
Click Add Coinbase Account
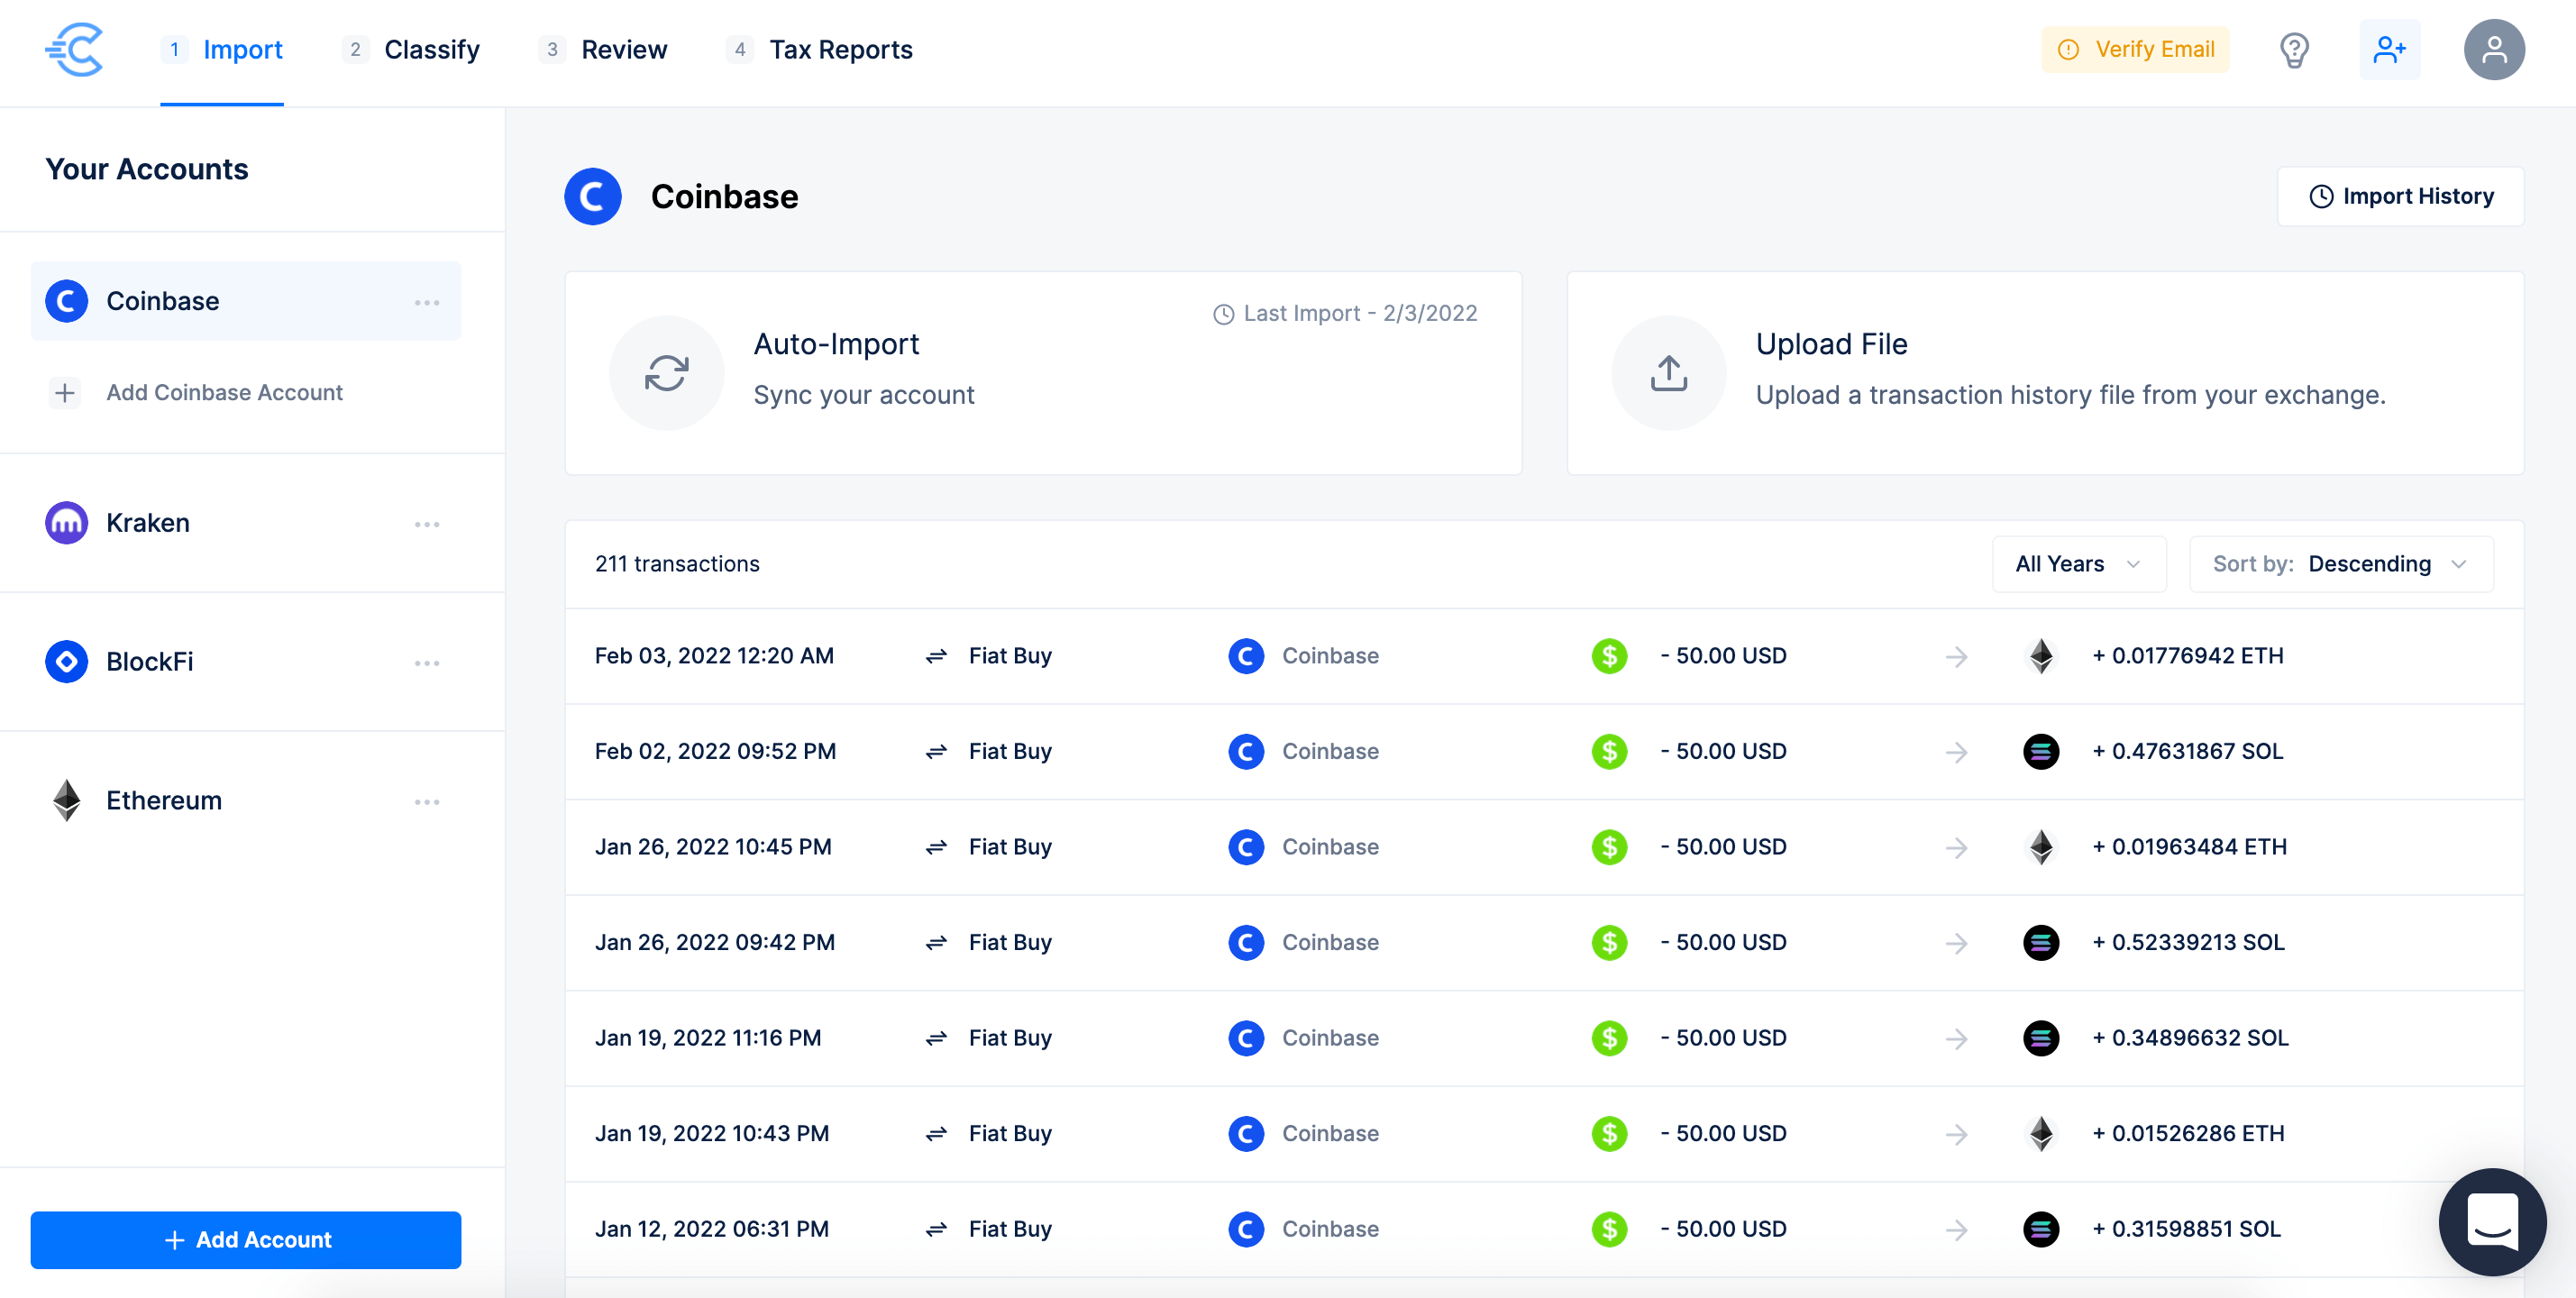(224, 392)
